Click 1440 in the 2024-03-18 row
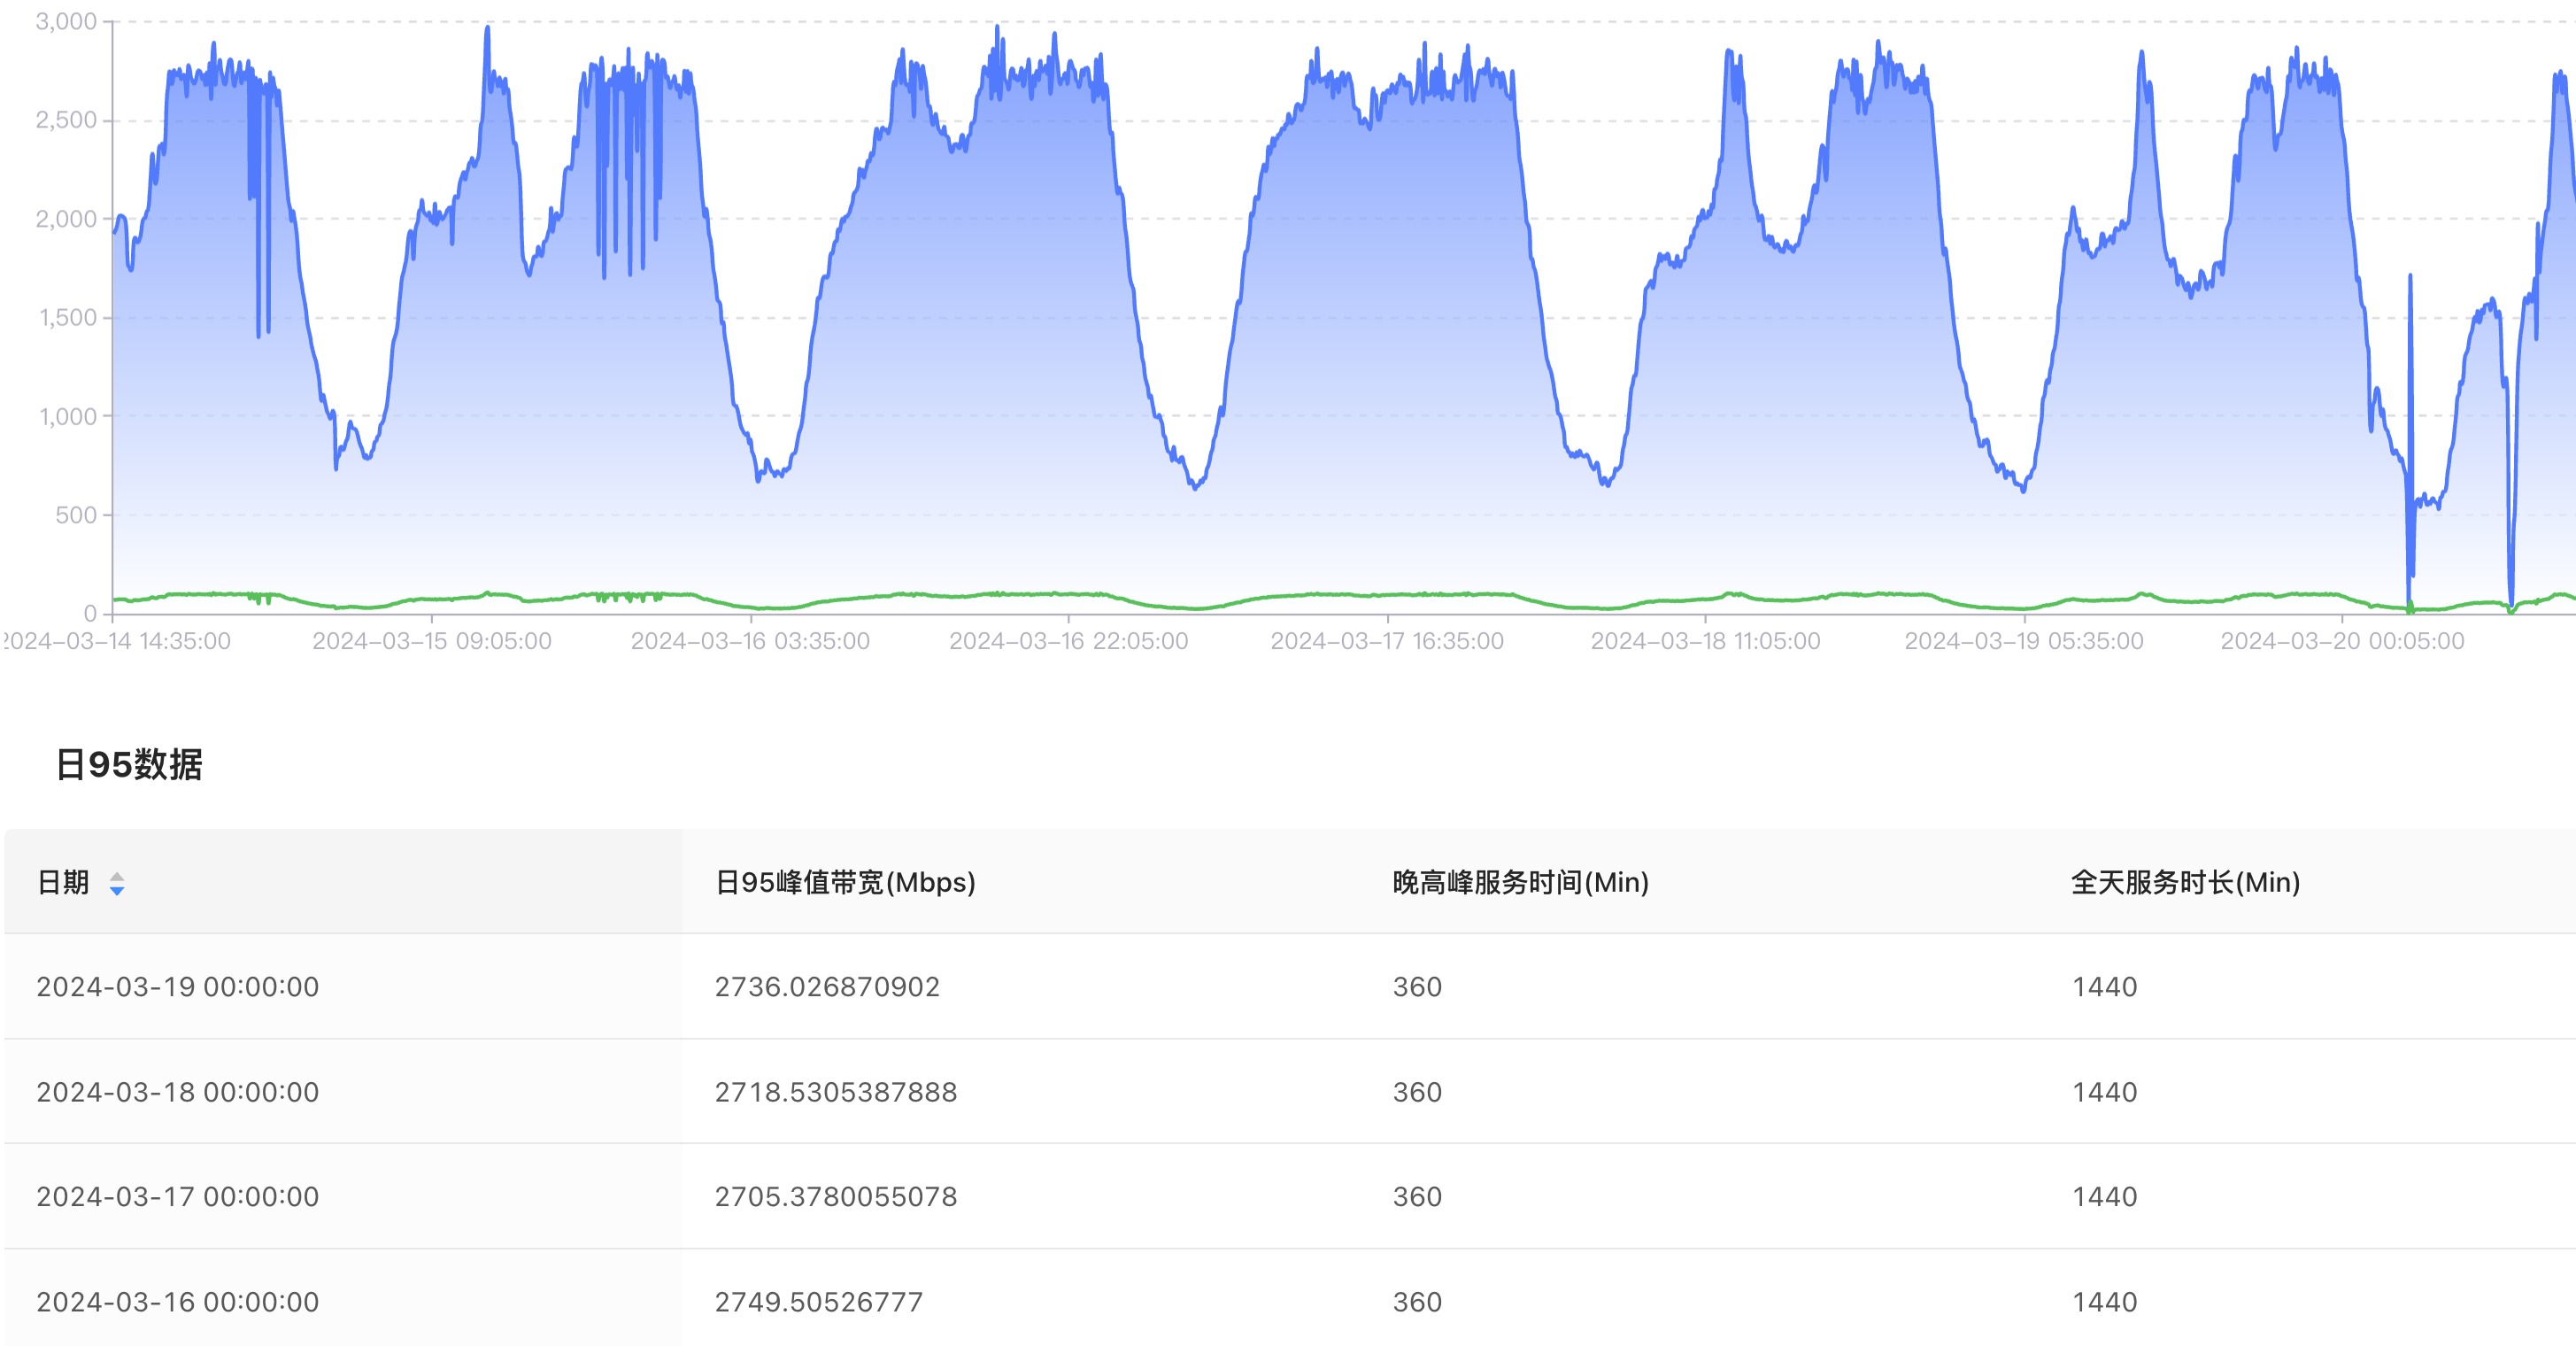2576x1346 pixels. 2104,1092
